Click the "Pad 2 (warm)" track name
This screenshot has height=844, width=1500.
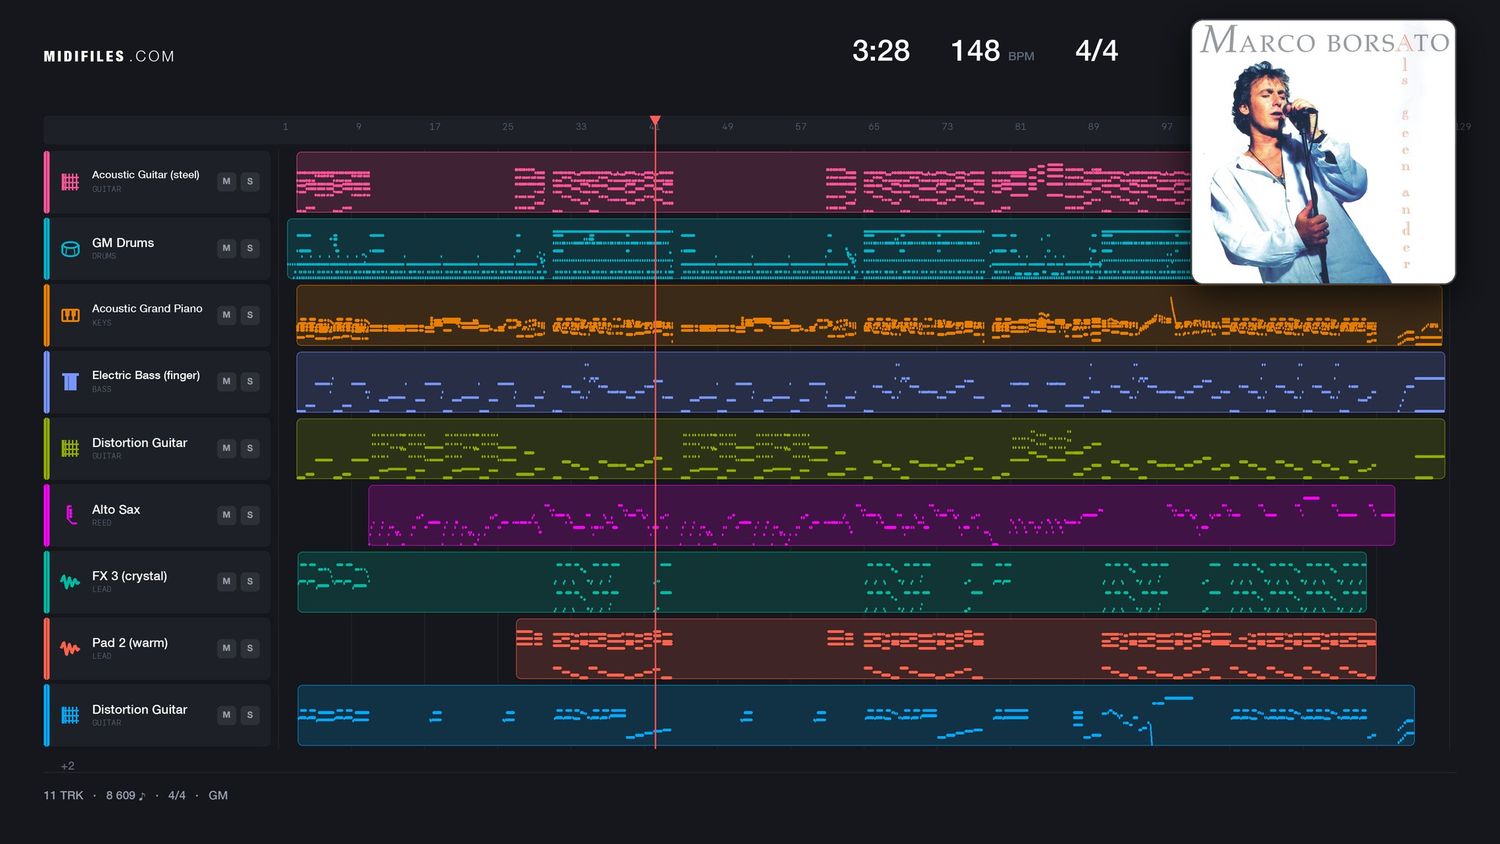(130, 643)
